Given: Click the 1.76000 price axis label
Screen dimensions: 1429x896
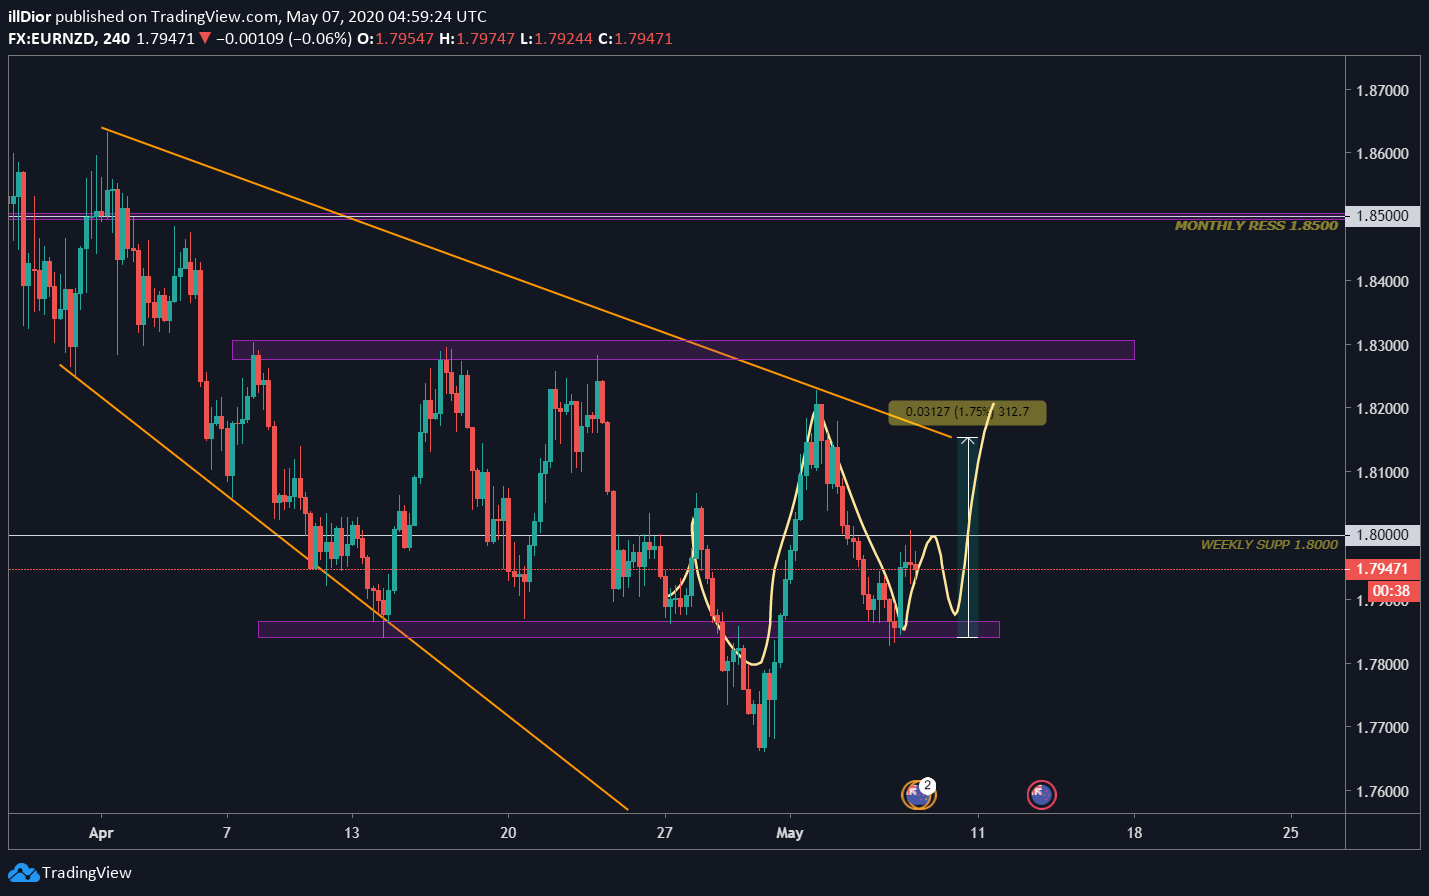Looking at the screenshot, I should (1382, 791).
